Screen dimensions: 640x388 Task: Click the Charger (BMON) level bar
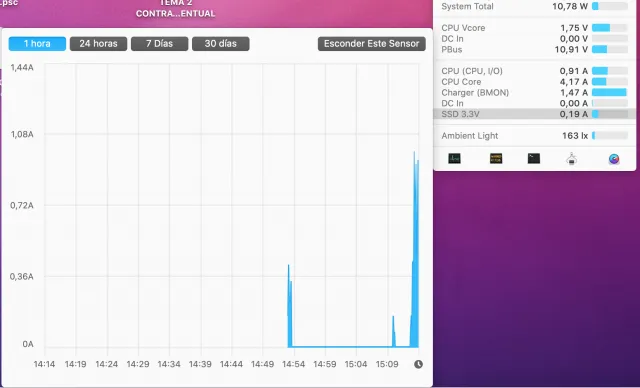point(609,92)
